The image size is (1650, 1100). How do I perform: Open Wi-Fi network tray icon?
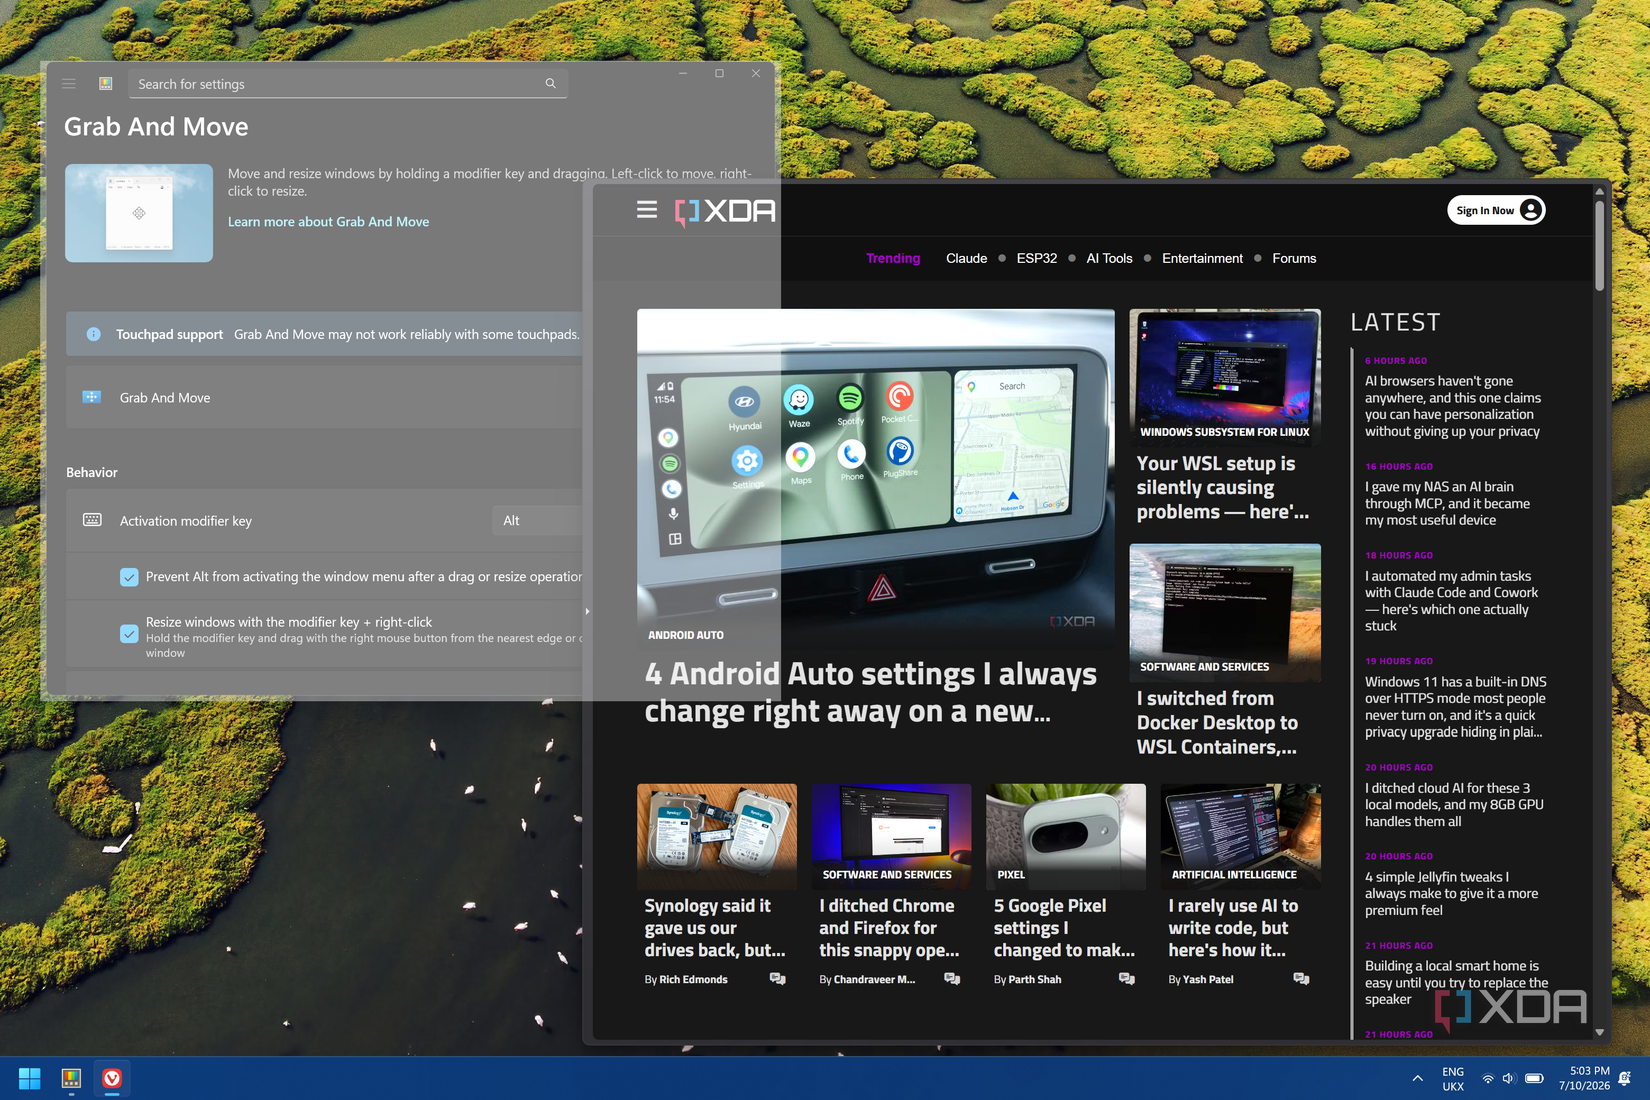click(x=1488, y=1079)
